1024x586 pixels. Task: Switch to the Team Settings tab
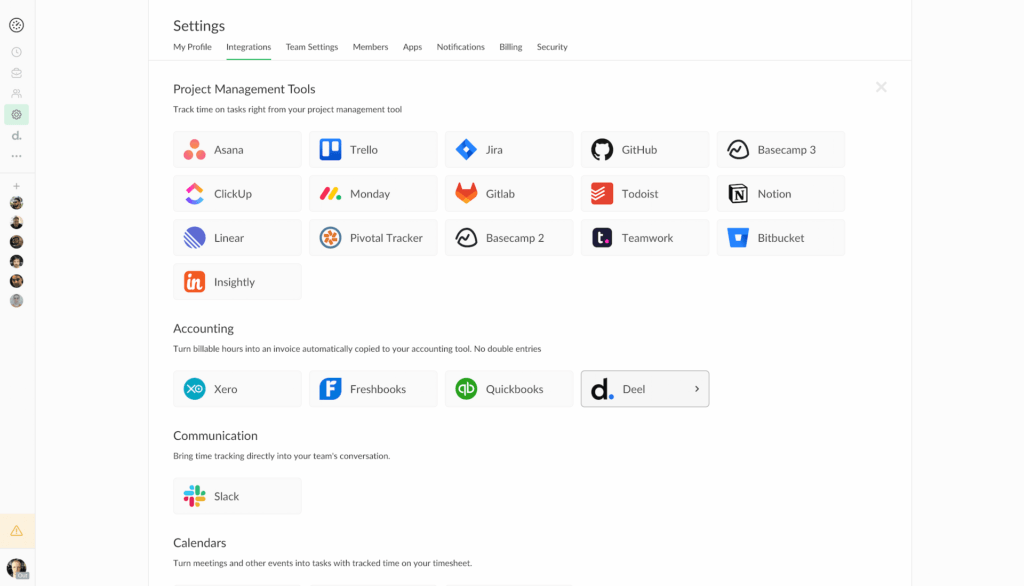pyautogui.click(x=312, y=47)
